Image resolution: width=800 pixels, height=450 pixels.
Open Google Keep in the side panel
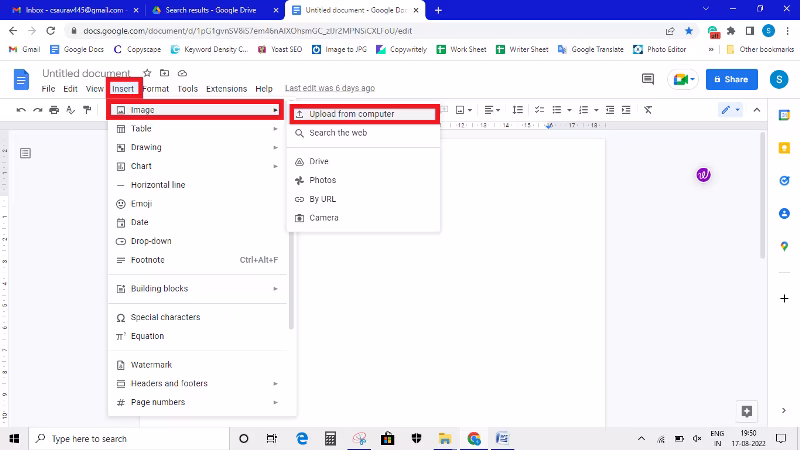(x=784, y=148)
